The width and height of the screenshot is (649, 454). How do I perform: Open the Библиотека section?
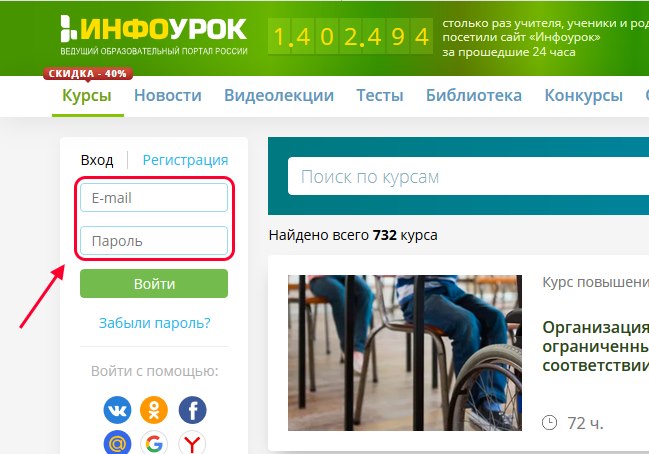[474, 96]
